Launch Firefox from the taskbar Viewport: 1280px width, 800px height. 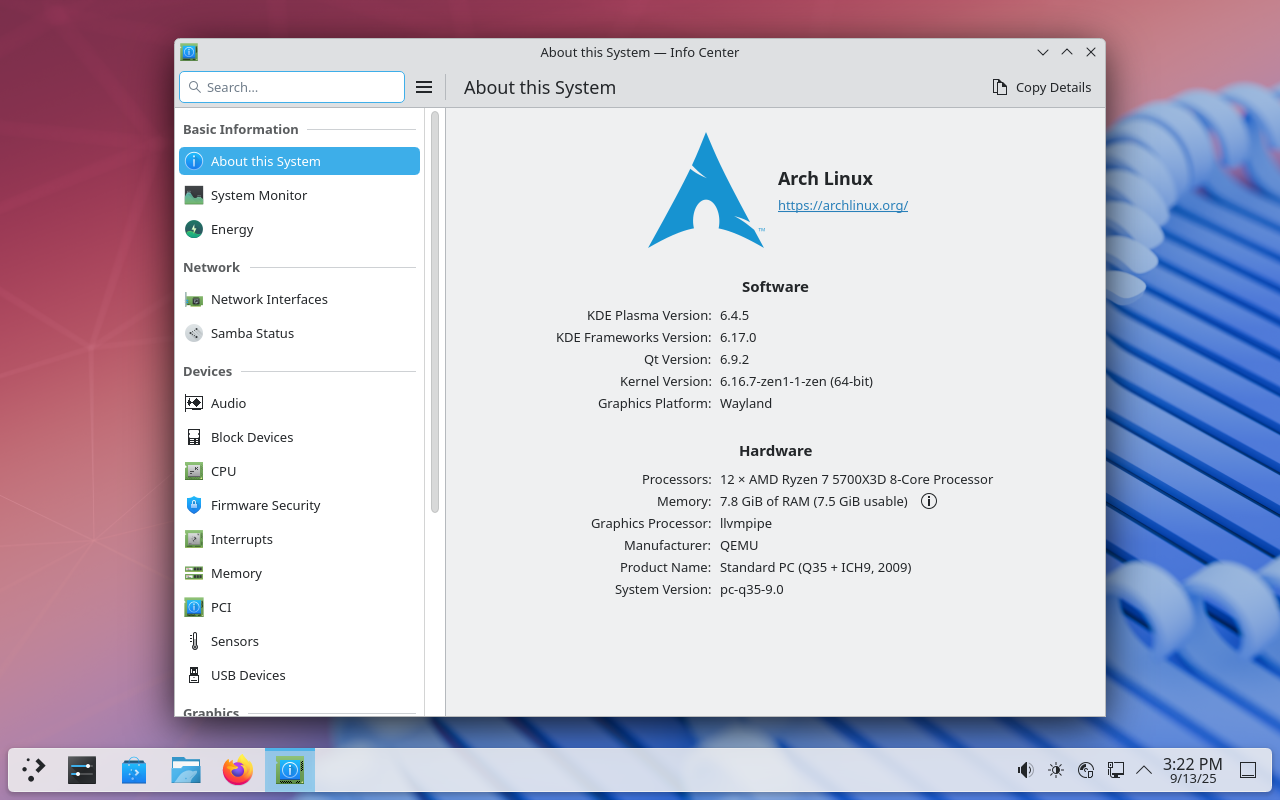[238, 770]
